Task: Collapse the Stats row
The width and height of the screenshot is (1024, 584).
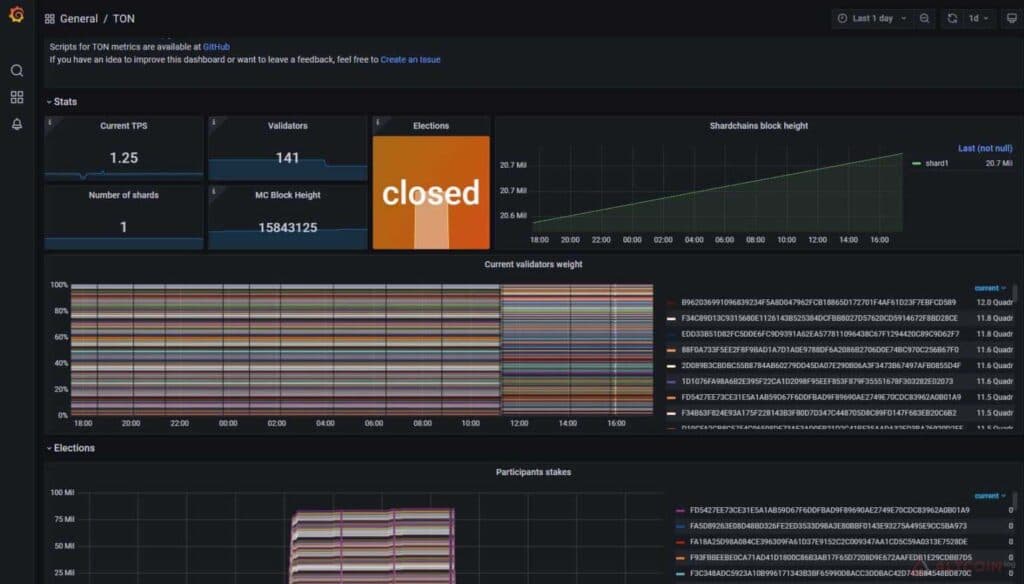Action: click(x=62, y=102)
